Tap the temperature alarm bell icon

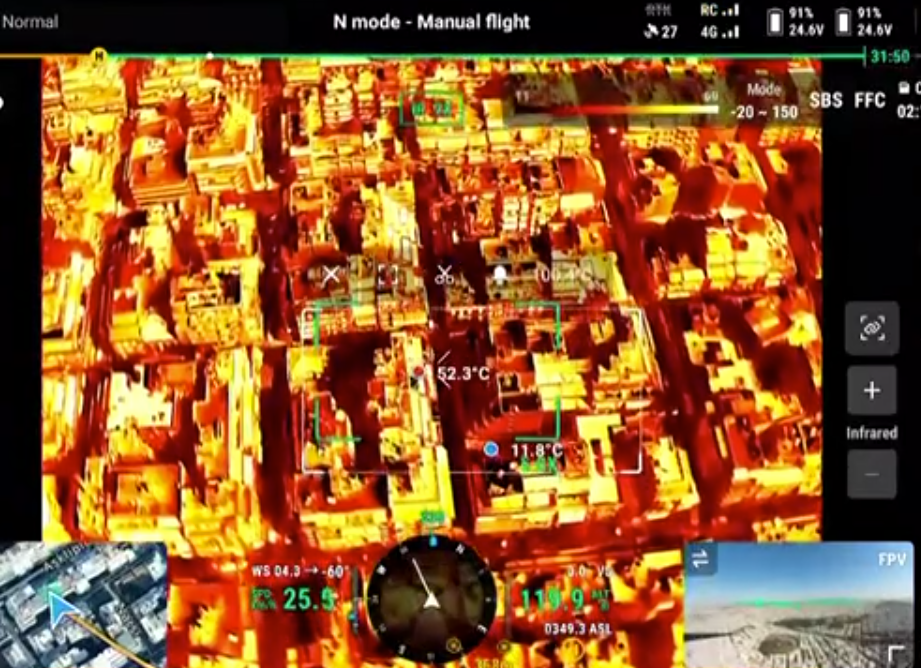click(x=500, y=274)
